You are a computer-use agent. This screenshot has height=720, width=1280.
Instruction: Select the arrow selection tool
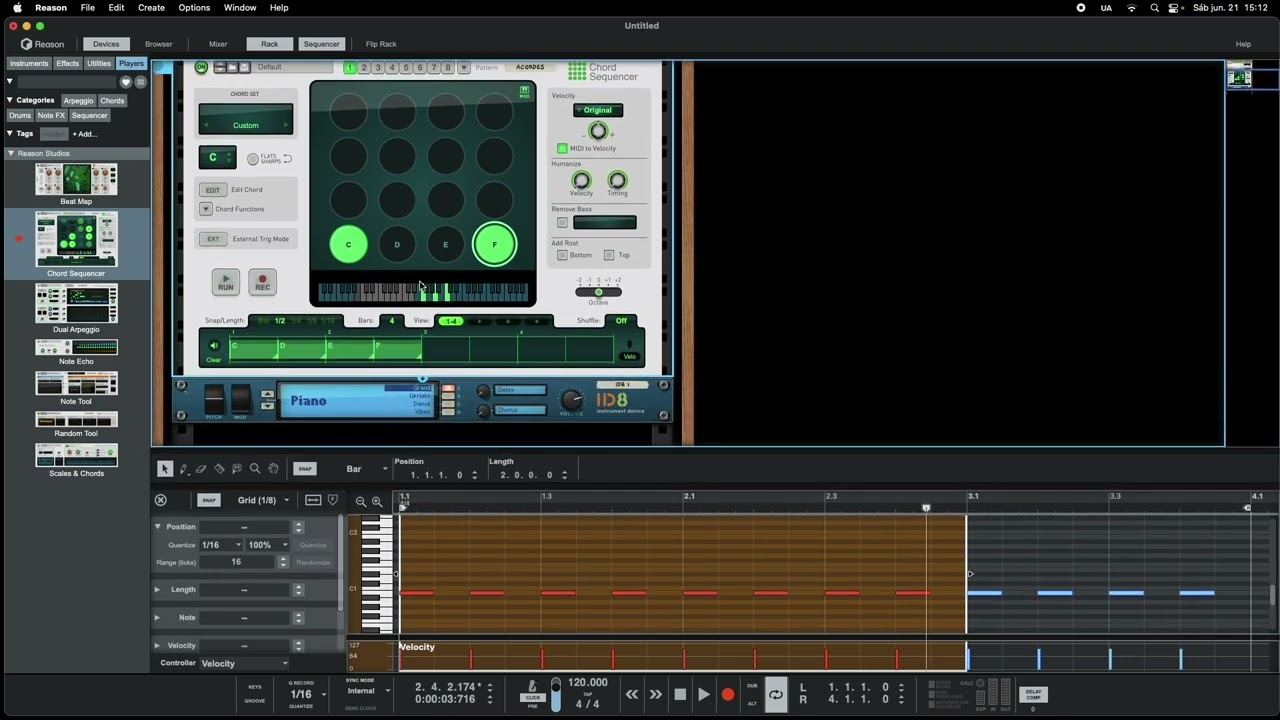coord(165,469)
